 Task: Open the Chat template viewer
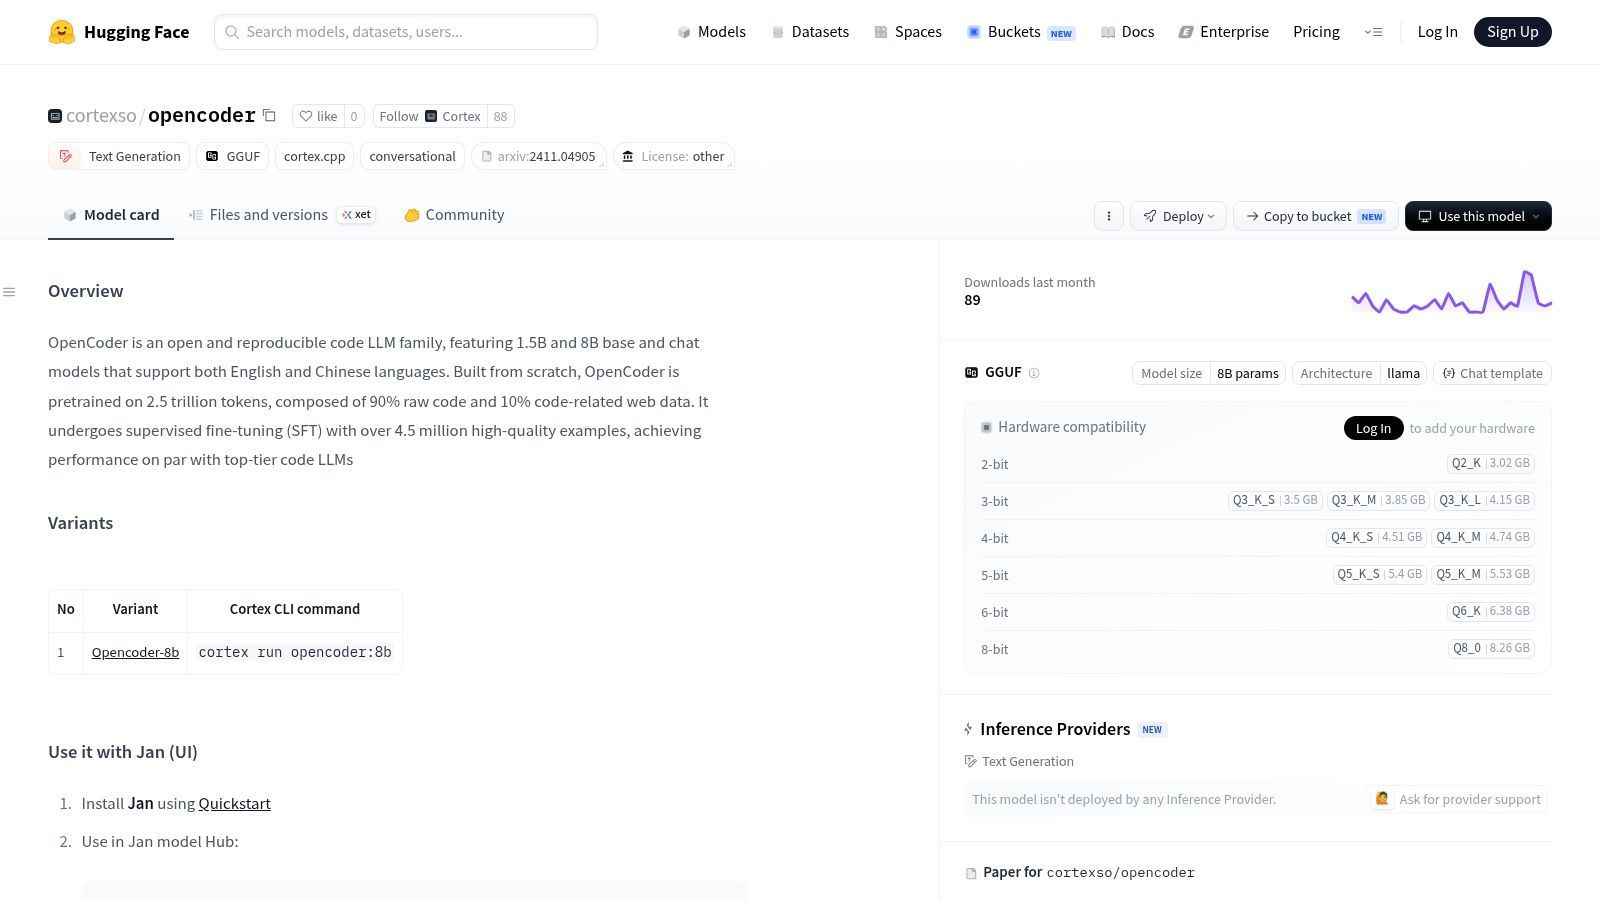[x=1492, y=373]
